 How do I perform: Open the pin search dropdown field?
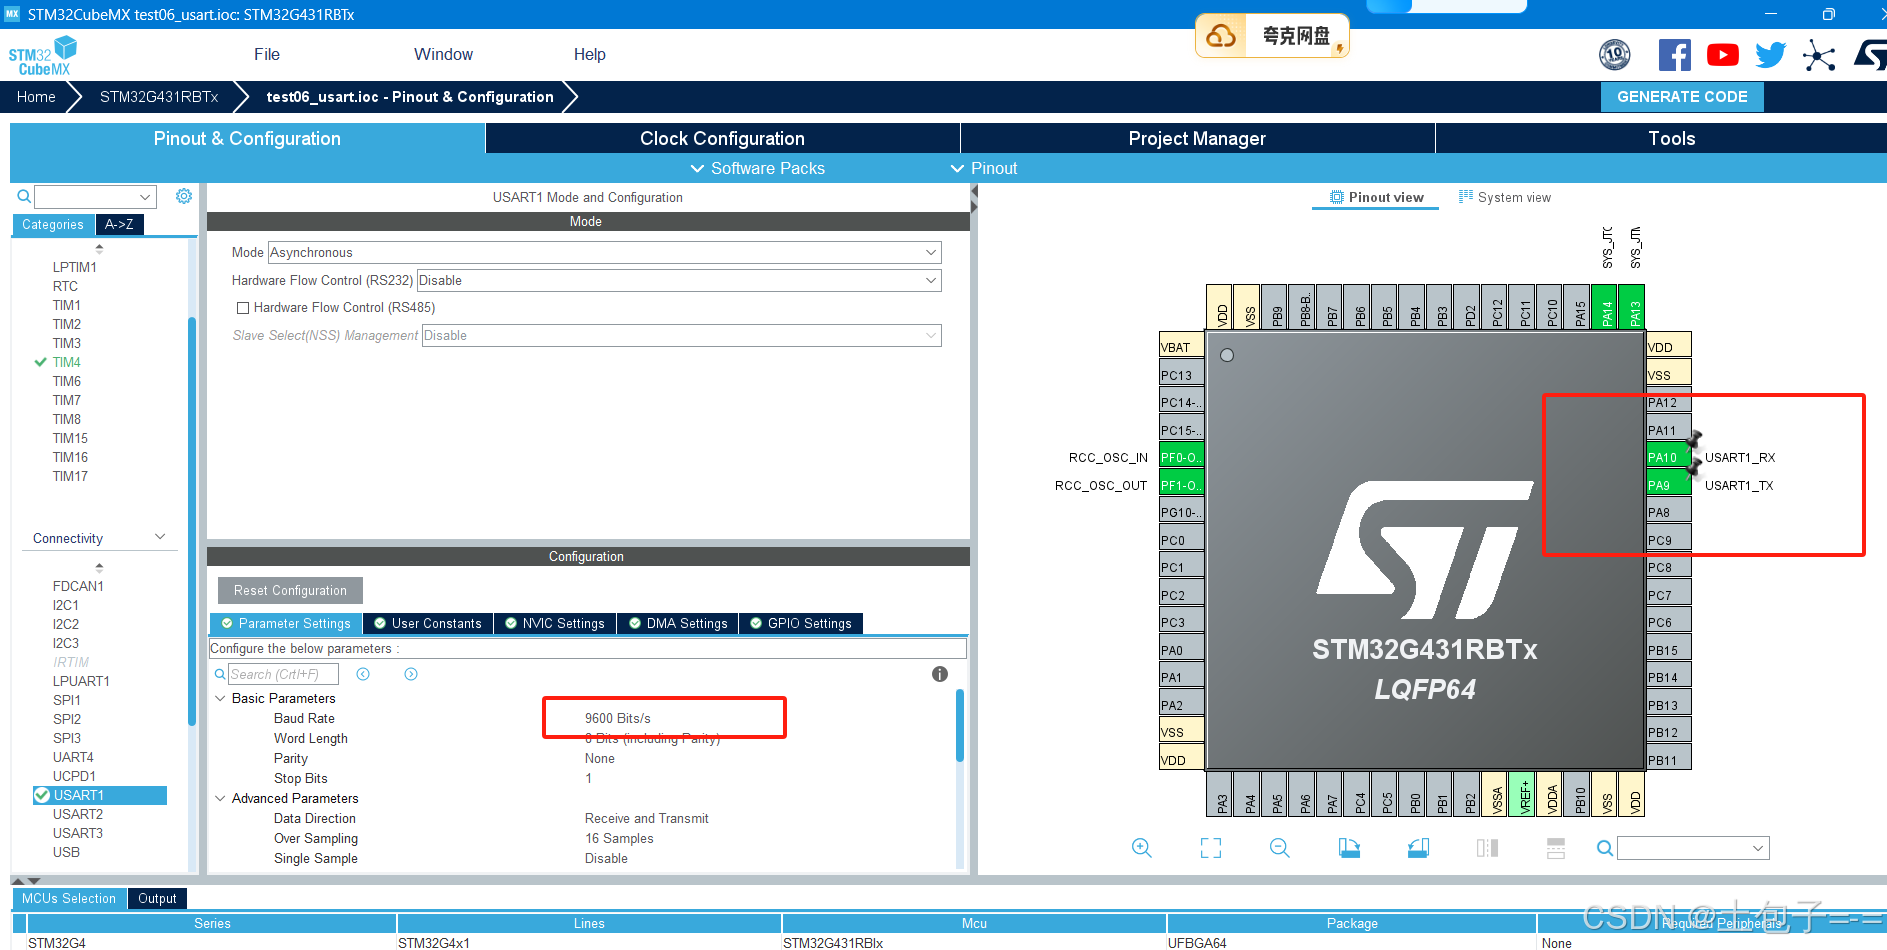pyautogui.click(x=1693, y=848)
